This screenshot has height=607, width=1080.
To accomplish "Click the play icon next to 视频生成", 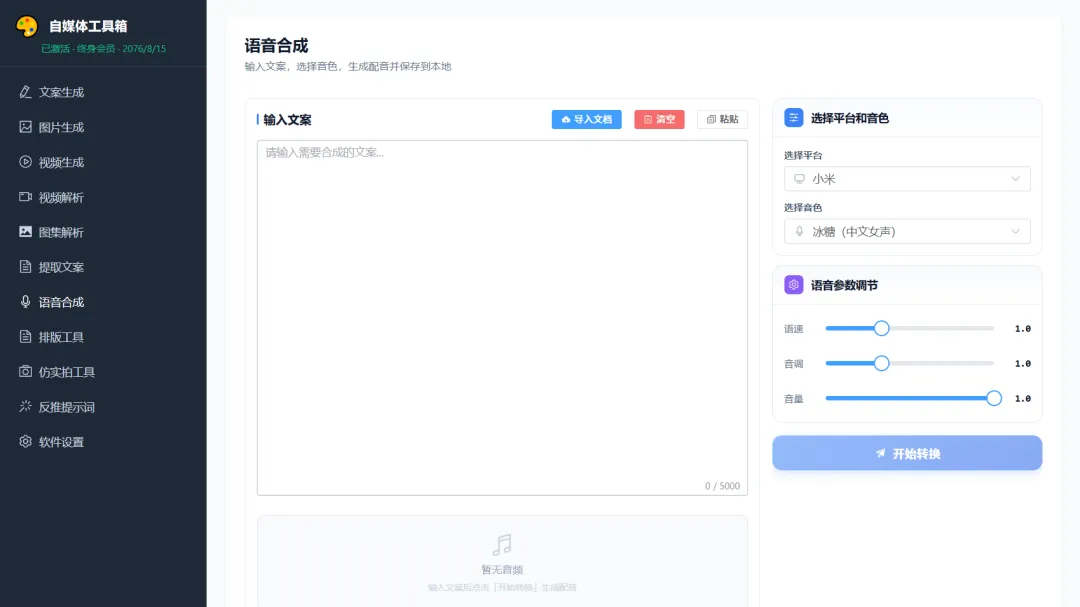I will click(x=25, y=162).
